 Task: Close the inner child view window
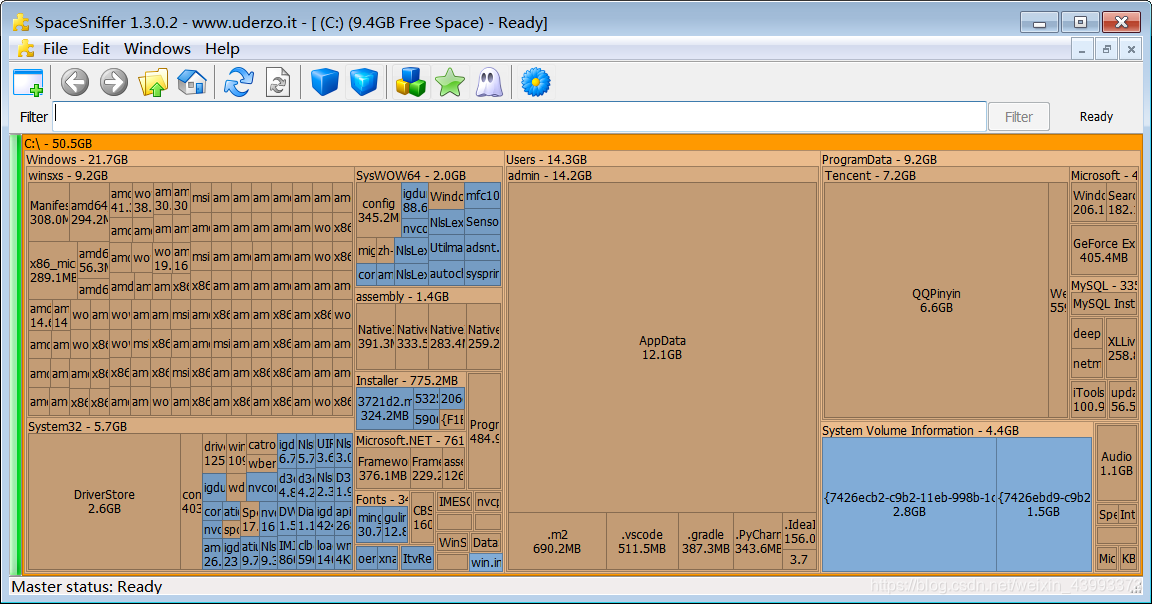[1131, 49]
